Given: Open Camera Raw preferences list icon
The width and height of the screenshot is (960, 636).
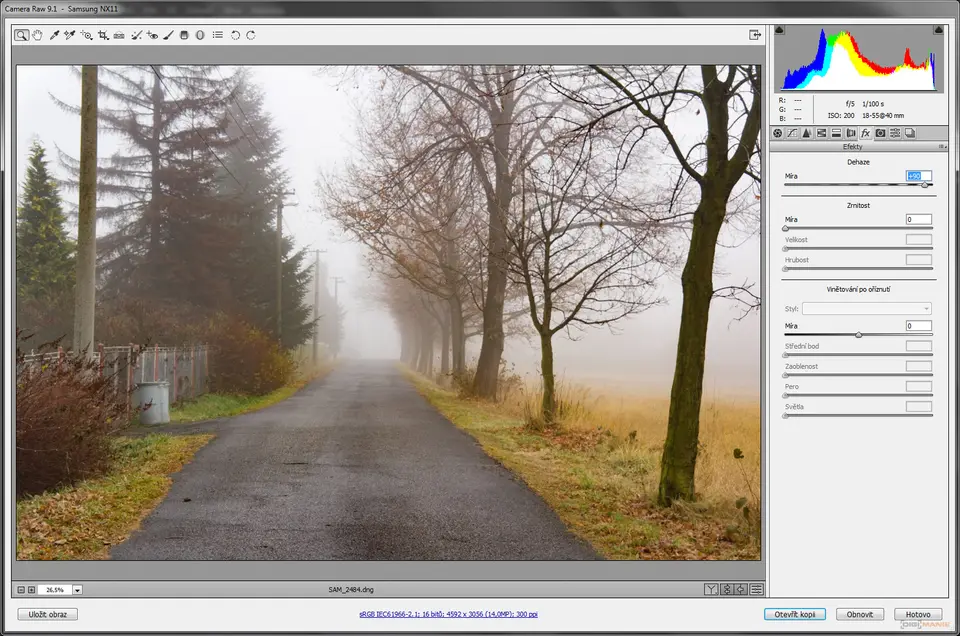Looking at the screenshot, I should (x=217, y=35).
